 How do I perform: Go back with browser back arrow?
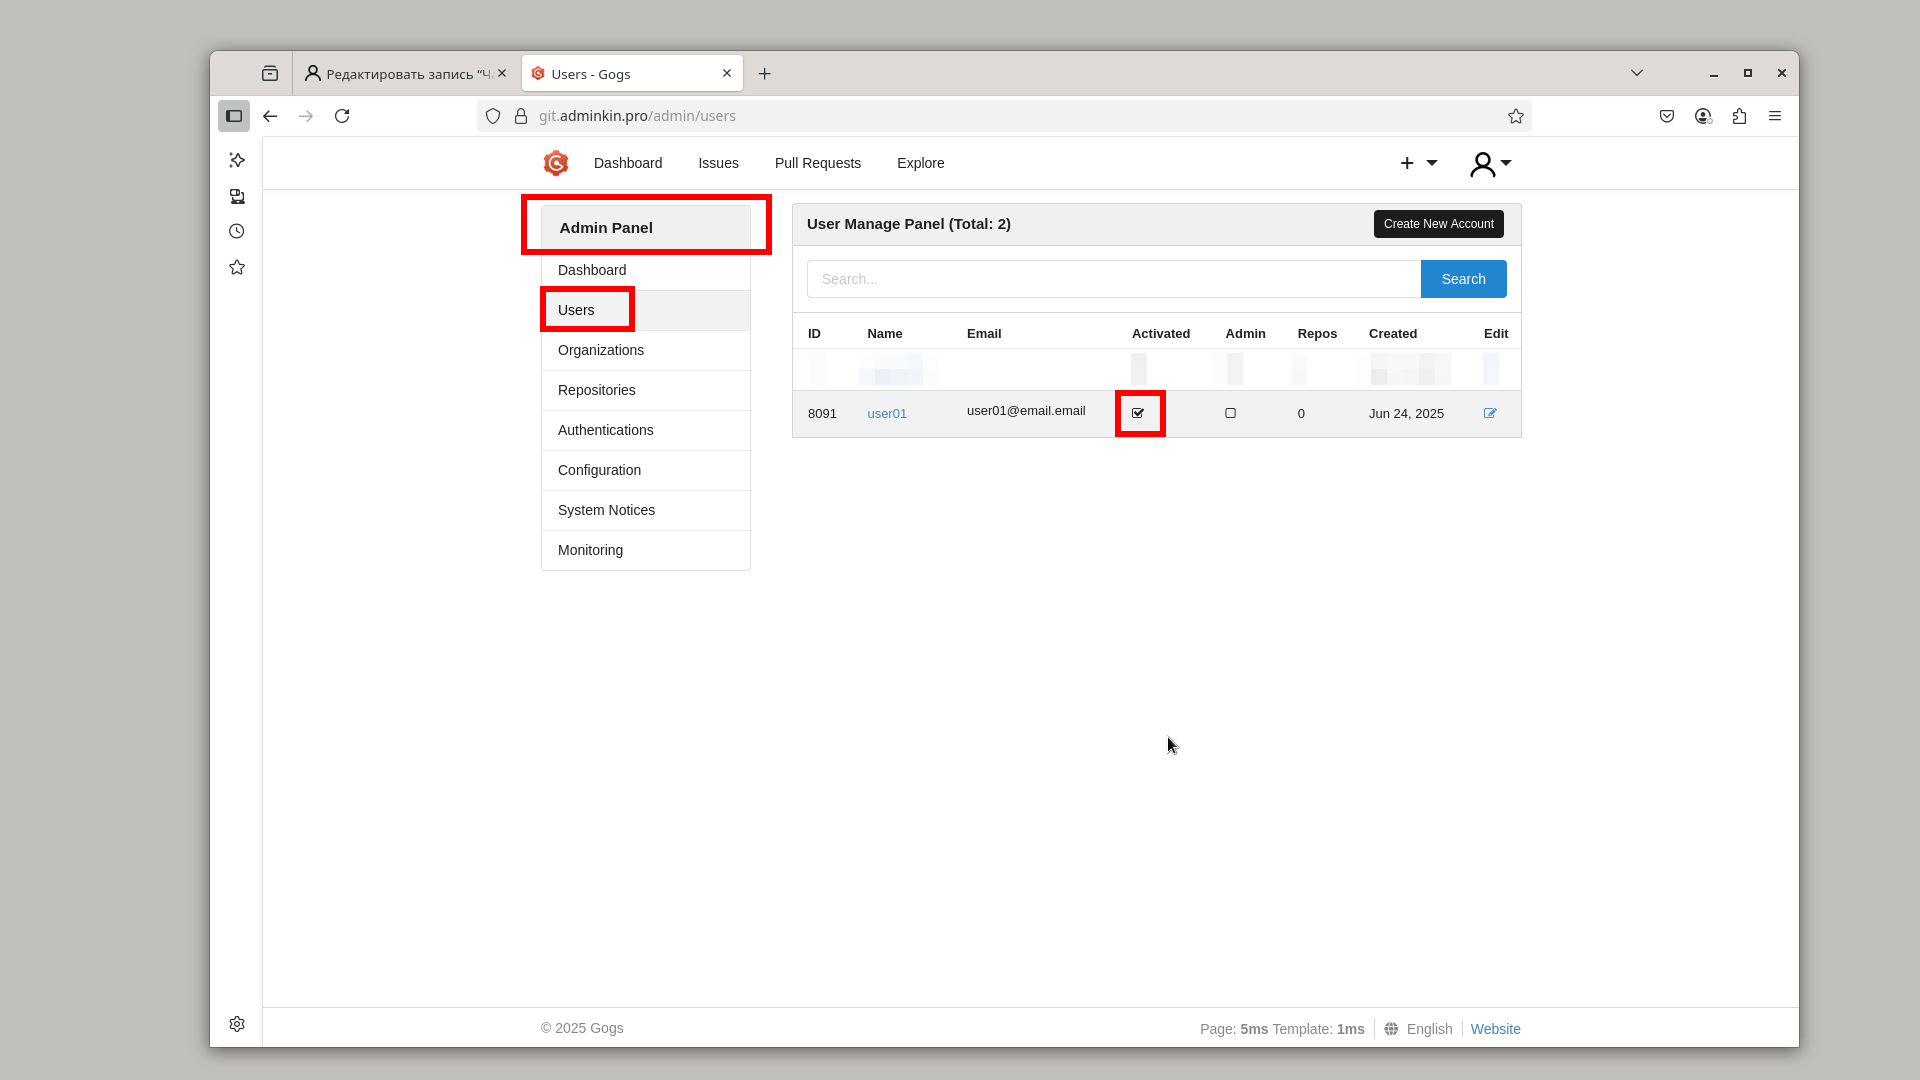(270, 116)
